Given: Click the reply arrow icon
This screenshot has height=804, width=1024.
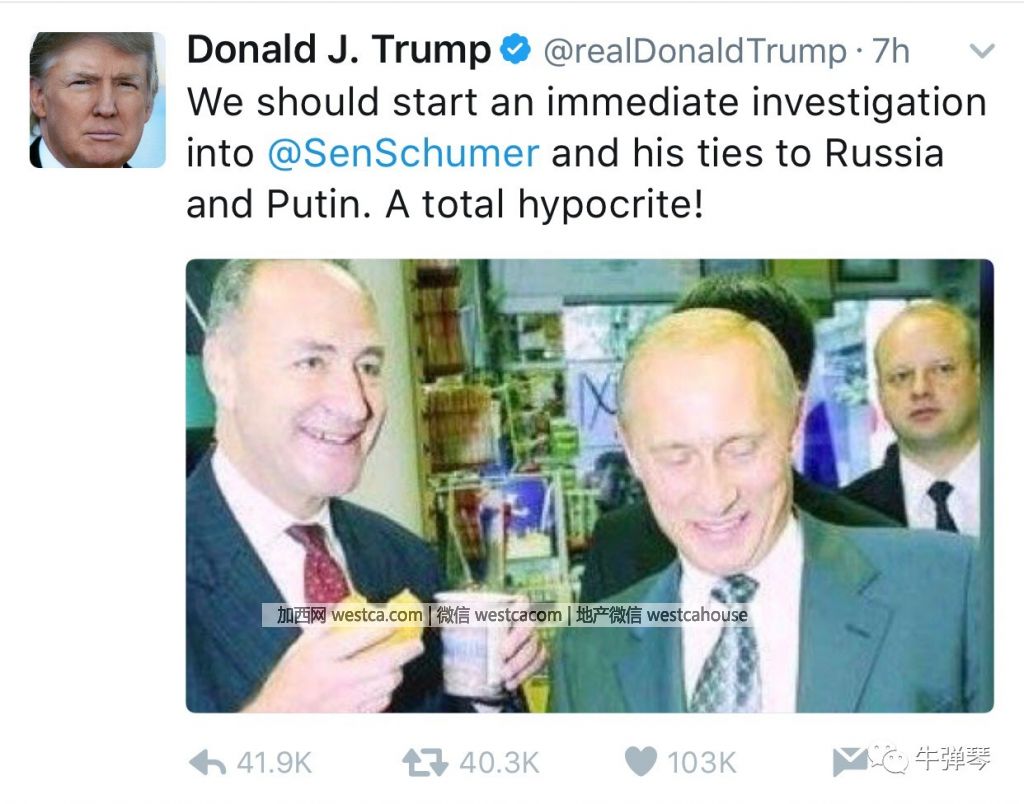Looking at the screenshot, I should coord(207,763).
